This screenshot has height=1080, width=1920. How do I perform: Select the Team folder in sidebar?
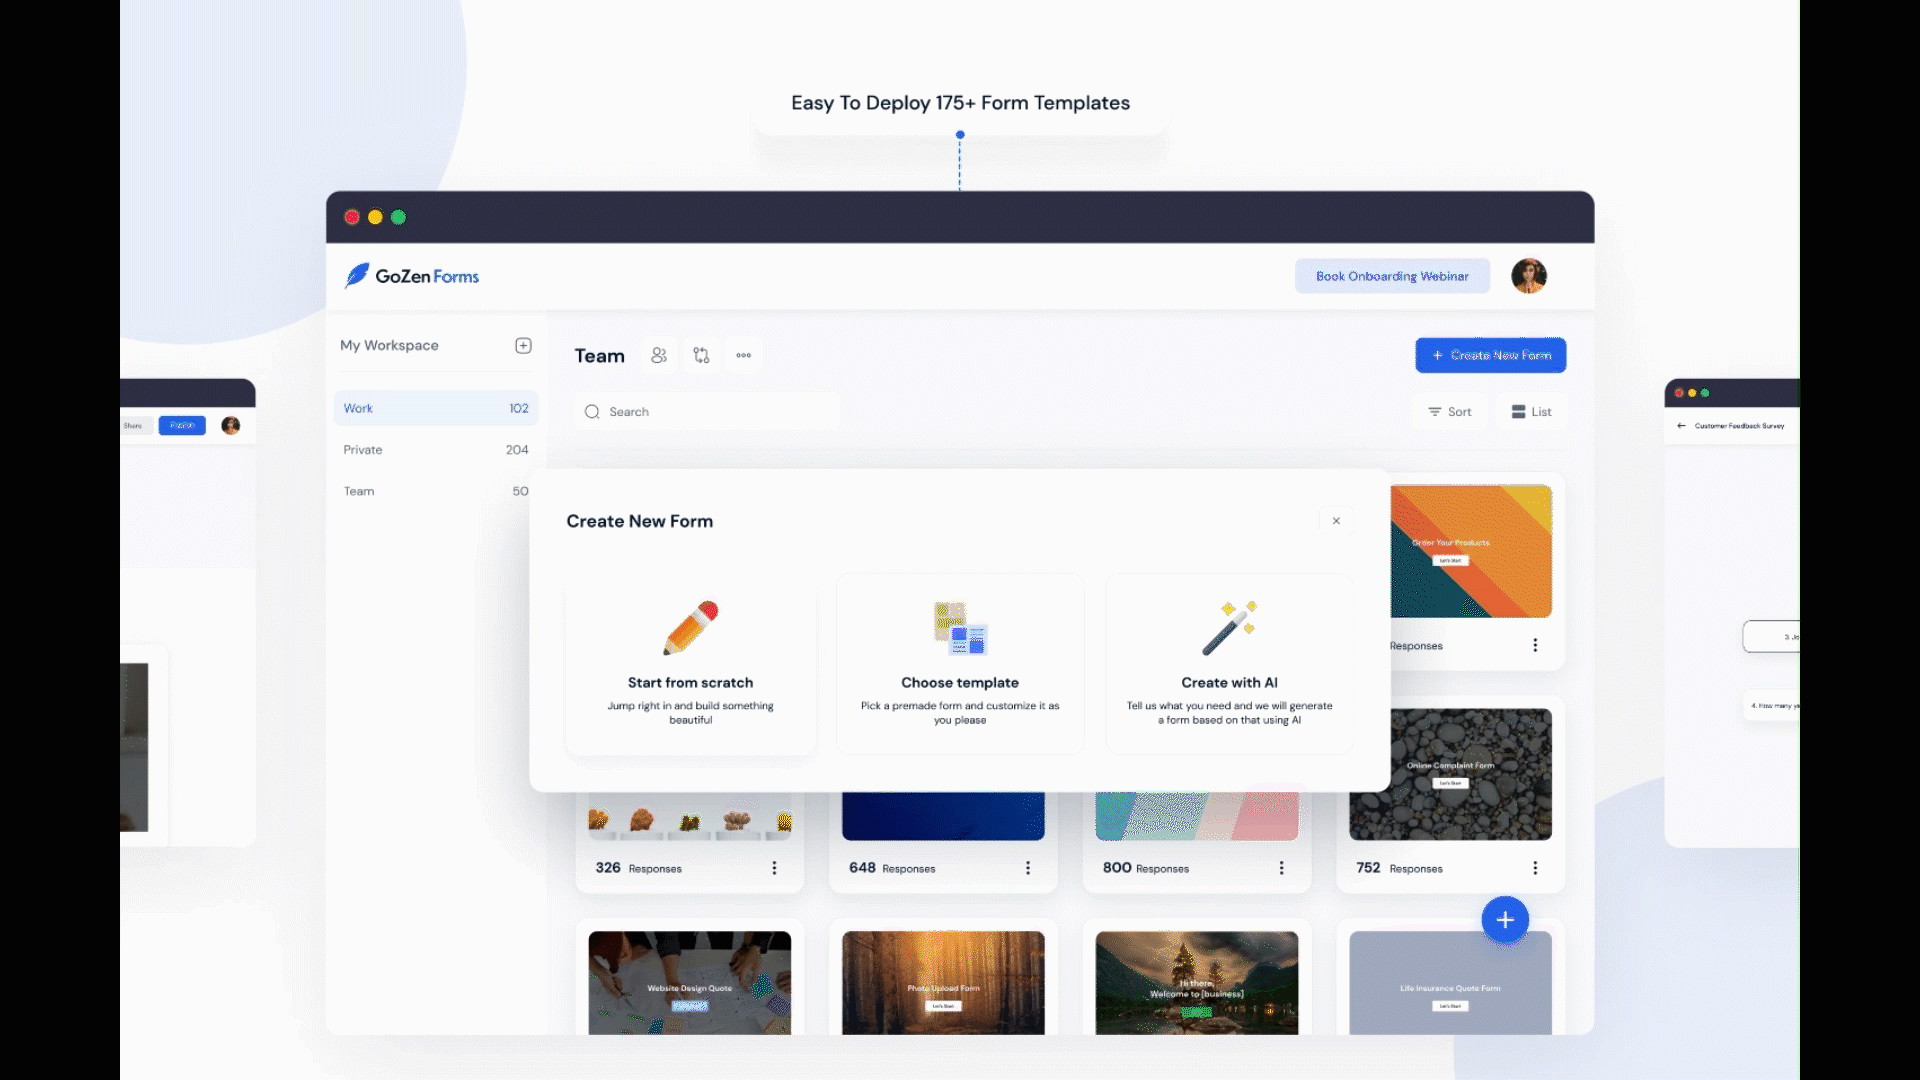coord(436,491)
